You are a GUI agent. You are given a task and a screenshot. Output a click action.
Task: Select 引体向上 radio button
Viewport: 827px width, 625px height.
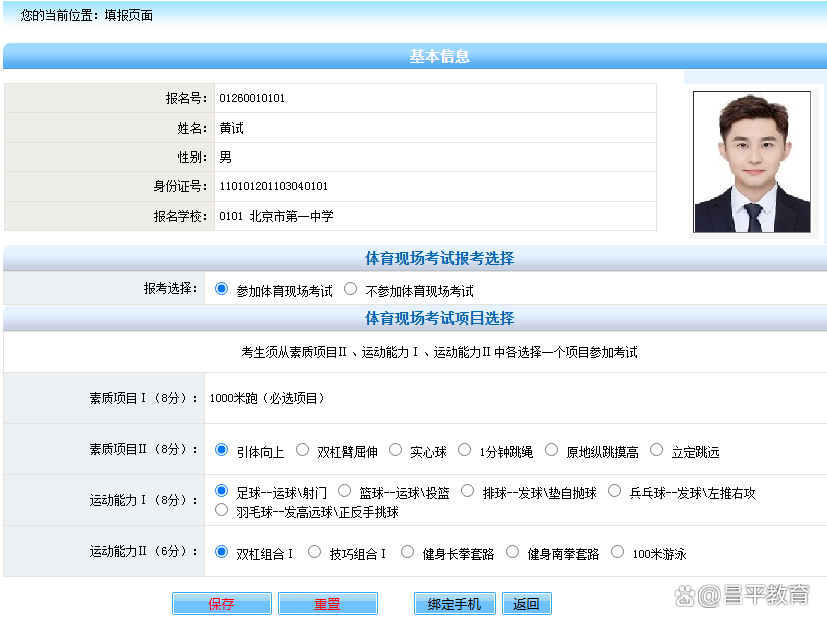coord(222,450)
